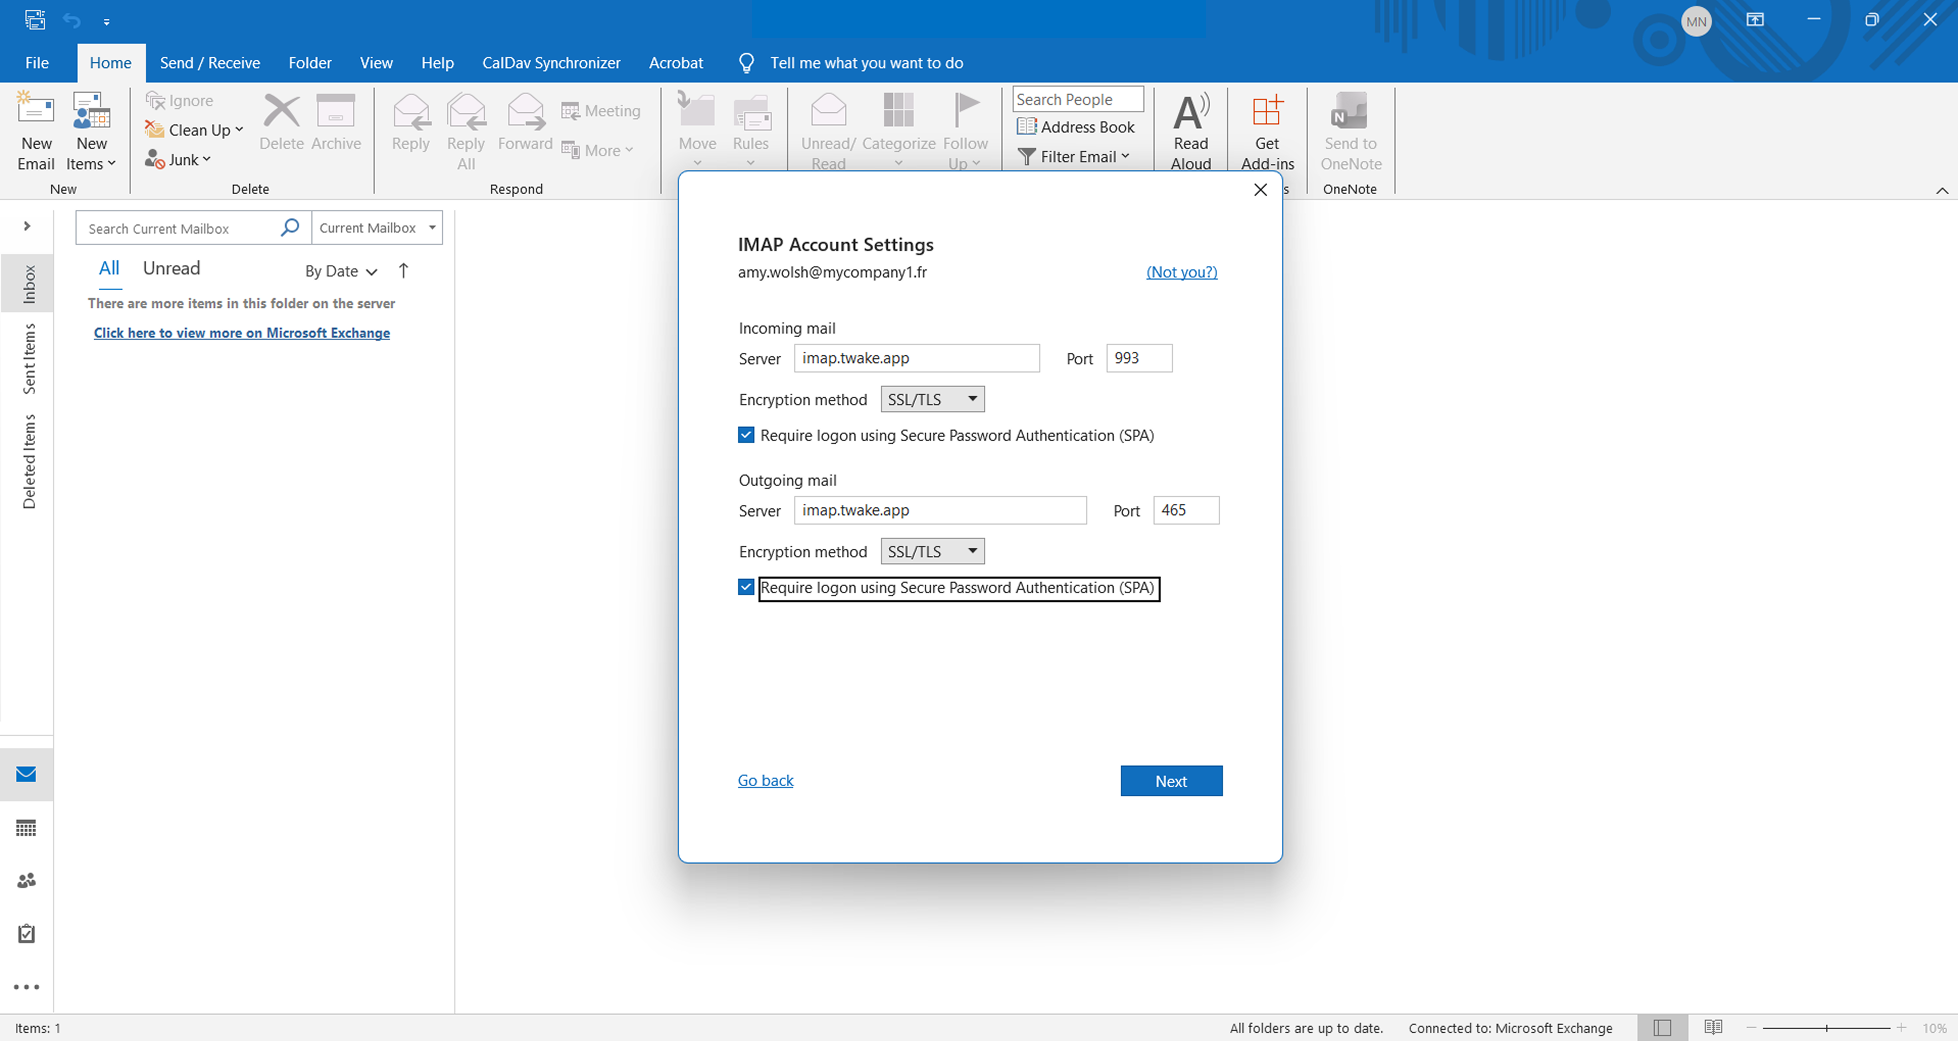Open the Acrobat tab
This screenshot has height=1041, width=1958.
(676, 63)
